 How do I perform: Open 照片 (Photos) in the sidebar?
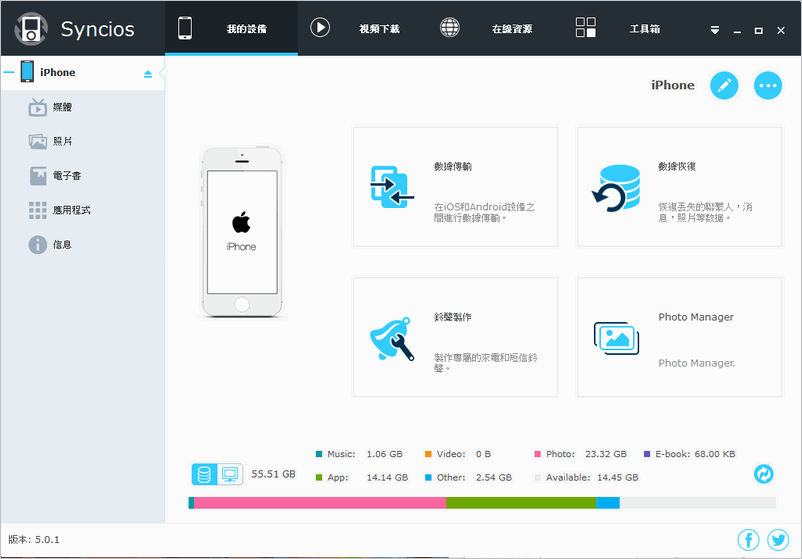(x=82, y=141)
